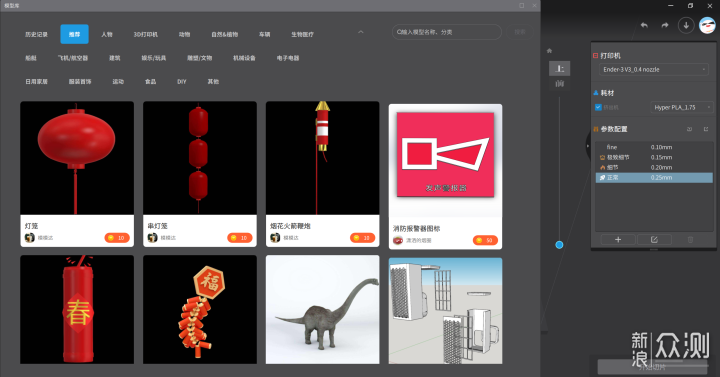Select the 运动 category
Viewport: 720px width, 377px height.
click(118, 81)
